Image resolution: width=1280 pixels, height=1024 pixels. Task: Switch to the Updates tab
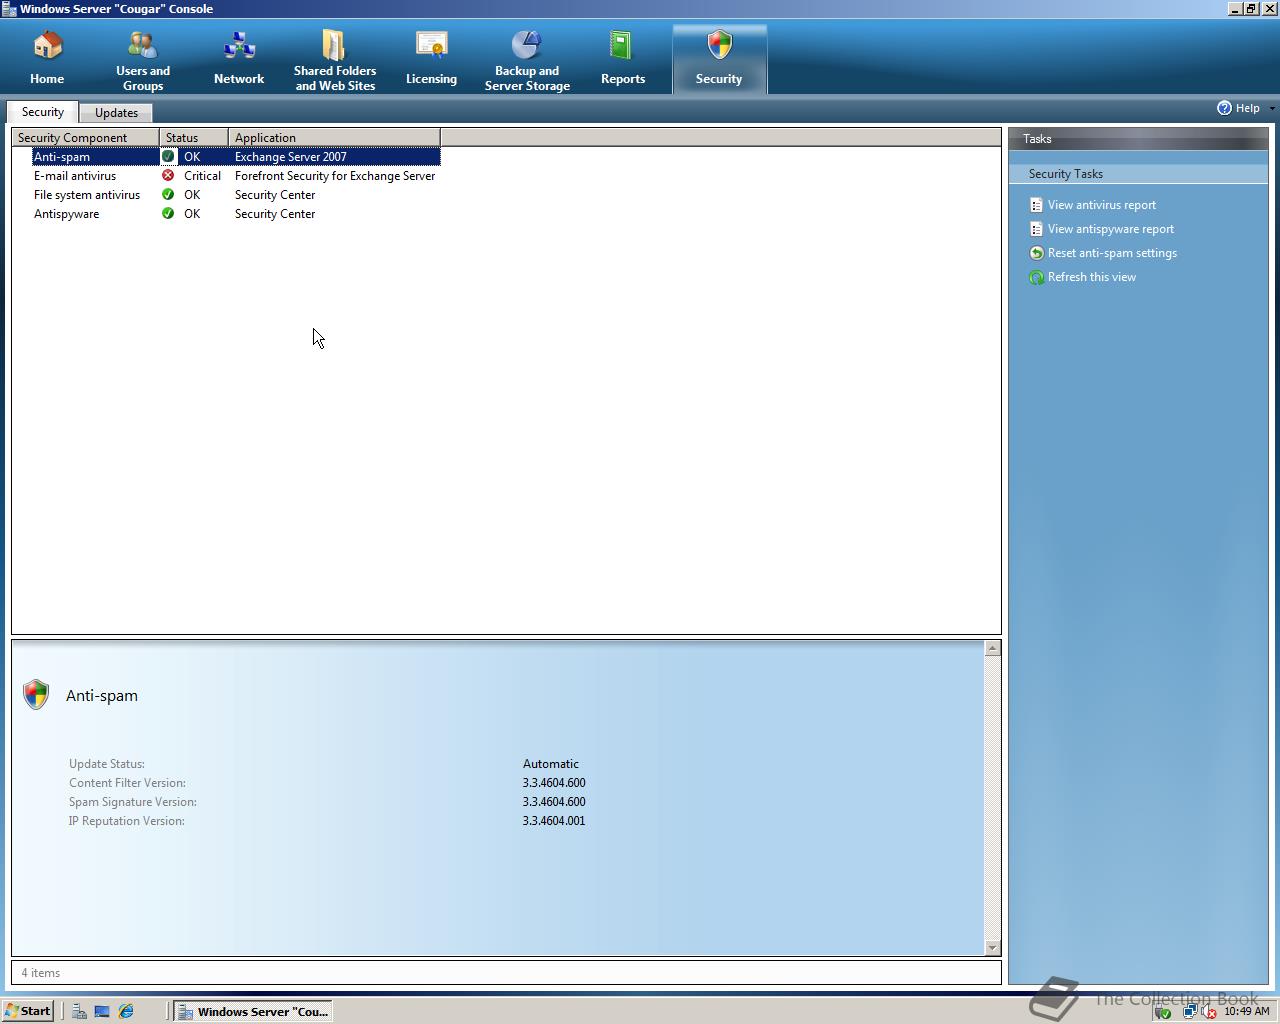click(x=116, y=113)
